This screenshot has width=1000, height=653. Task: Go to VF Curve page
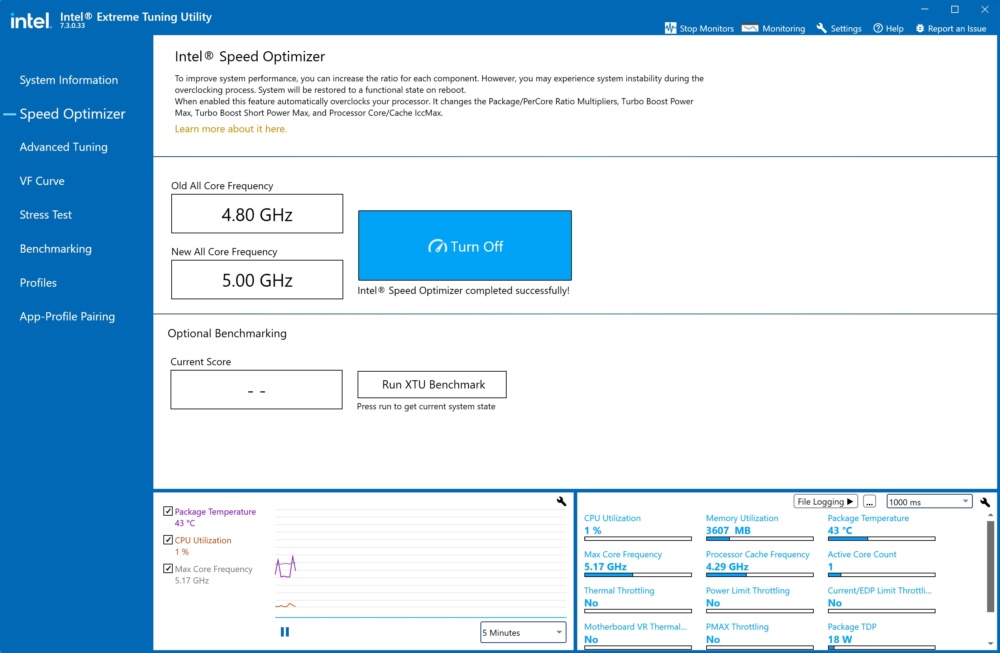pyautogui.click(x=41, y=181)
